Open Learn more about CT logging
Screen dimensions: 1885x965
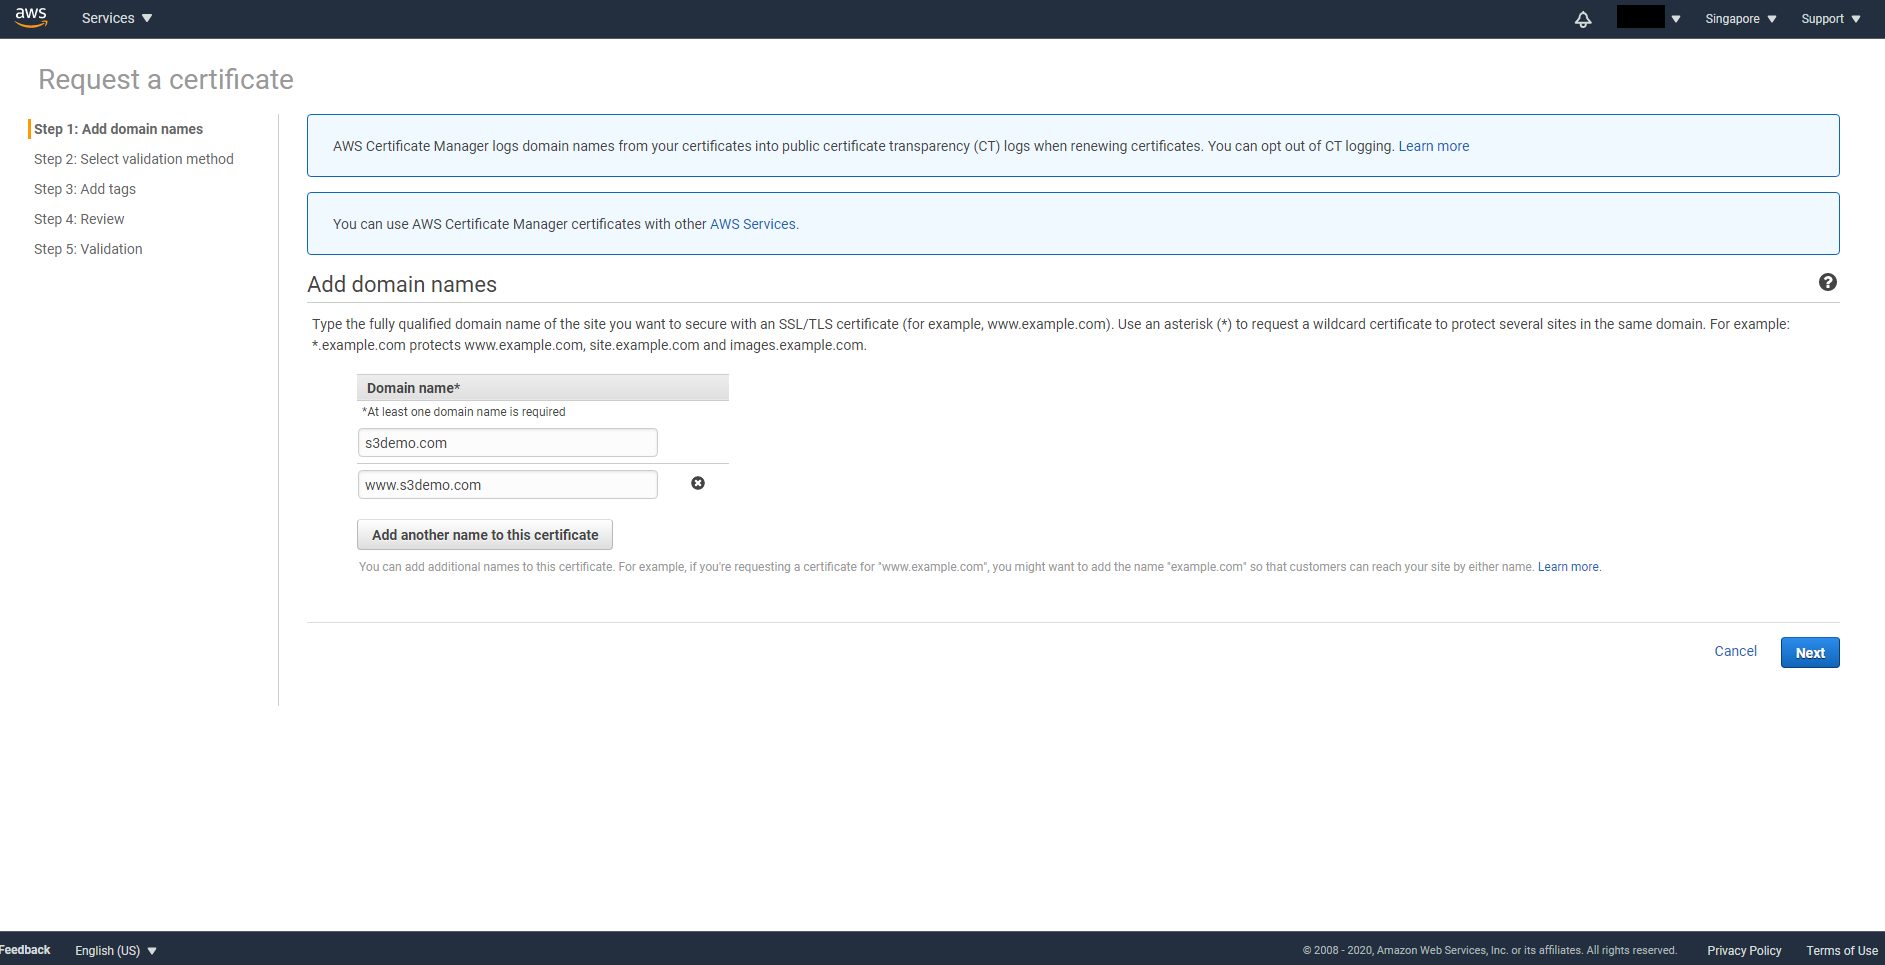(x=1434, y=146)
